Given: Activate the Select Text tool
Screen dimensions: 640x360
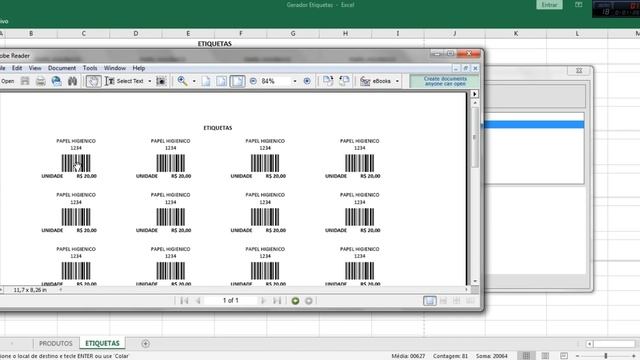Looking at the screenshot, I should [124, 81].
